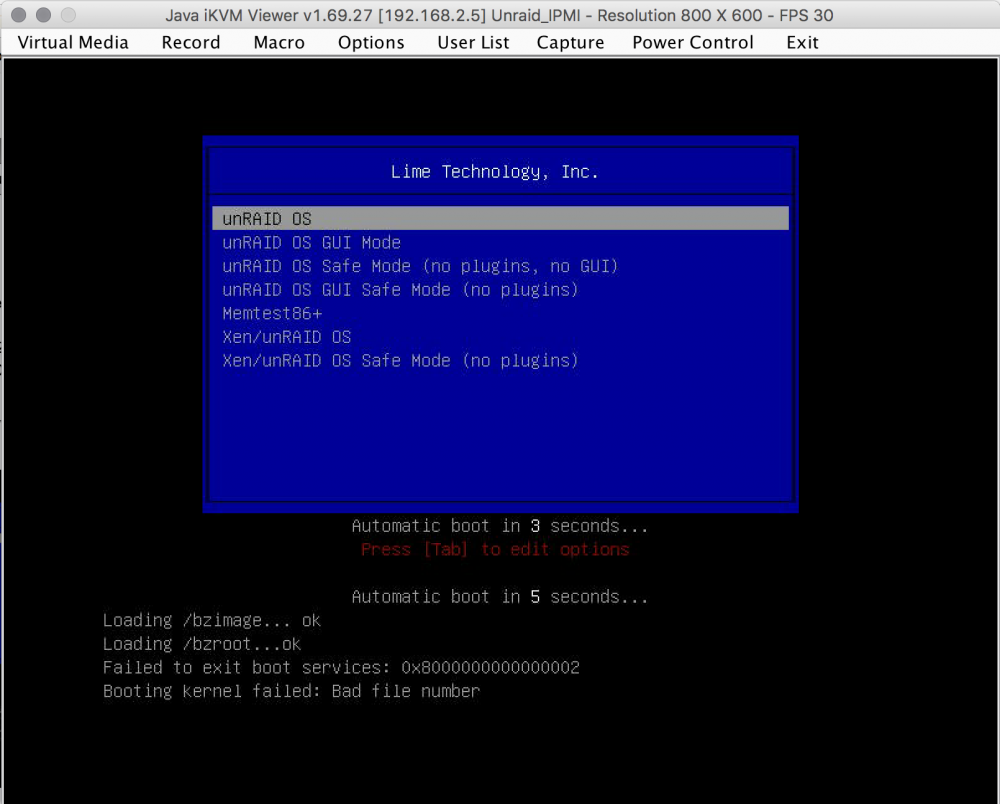Click Exit in the menu bar
This screenshot has width=1000, height=804.
(802, 43)
